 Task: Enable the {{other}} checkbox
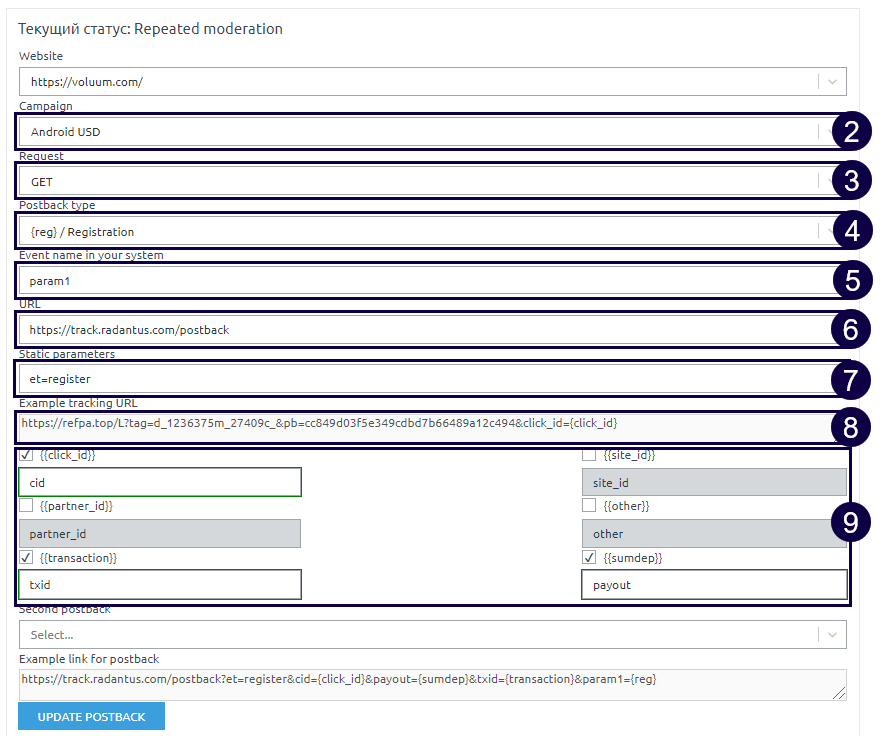pyautogui.click(x=589, y=506)
